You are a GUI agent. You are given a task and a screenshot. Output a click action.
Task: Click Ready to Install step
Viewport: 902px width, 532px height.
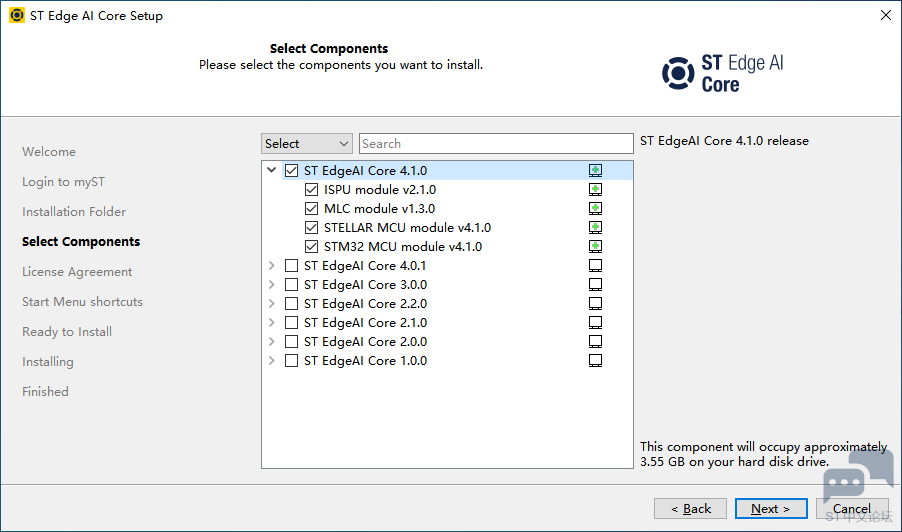[67, 332]
